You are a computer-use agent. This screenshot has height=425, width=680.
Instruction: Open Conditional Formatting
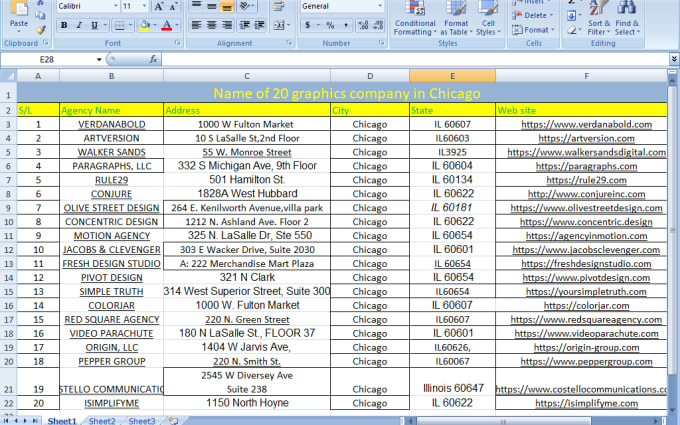point(415,18)
